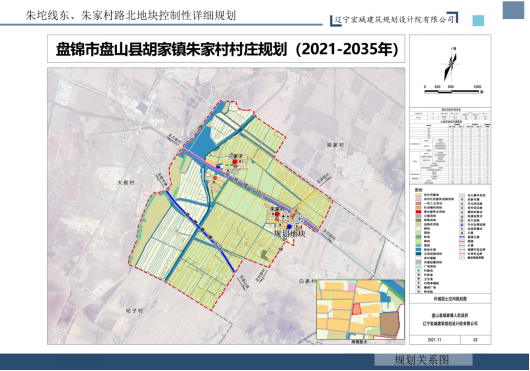Viewport: 530px width, 371px height.
Task: Click the 规划地块 label on the map
Action: pos(289,233)
